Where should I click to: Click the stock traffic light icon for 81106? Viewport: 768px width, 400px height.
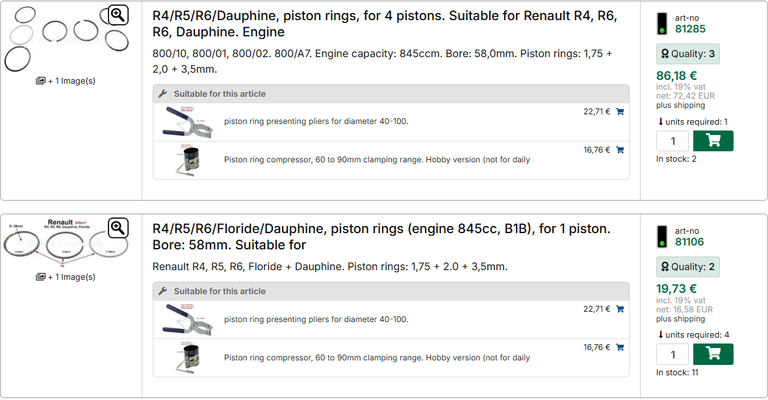[x=662, y=236]
